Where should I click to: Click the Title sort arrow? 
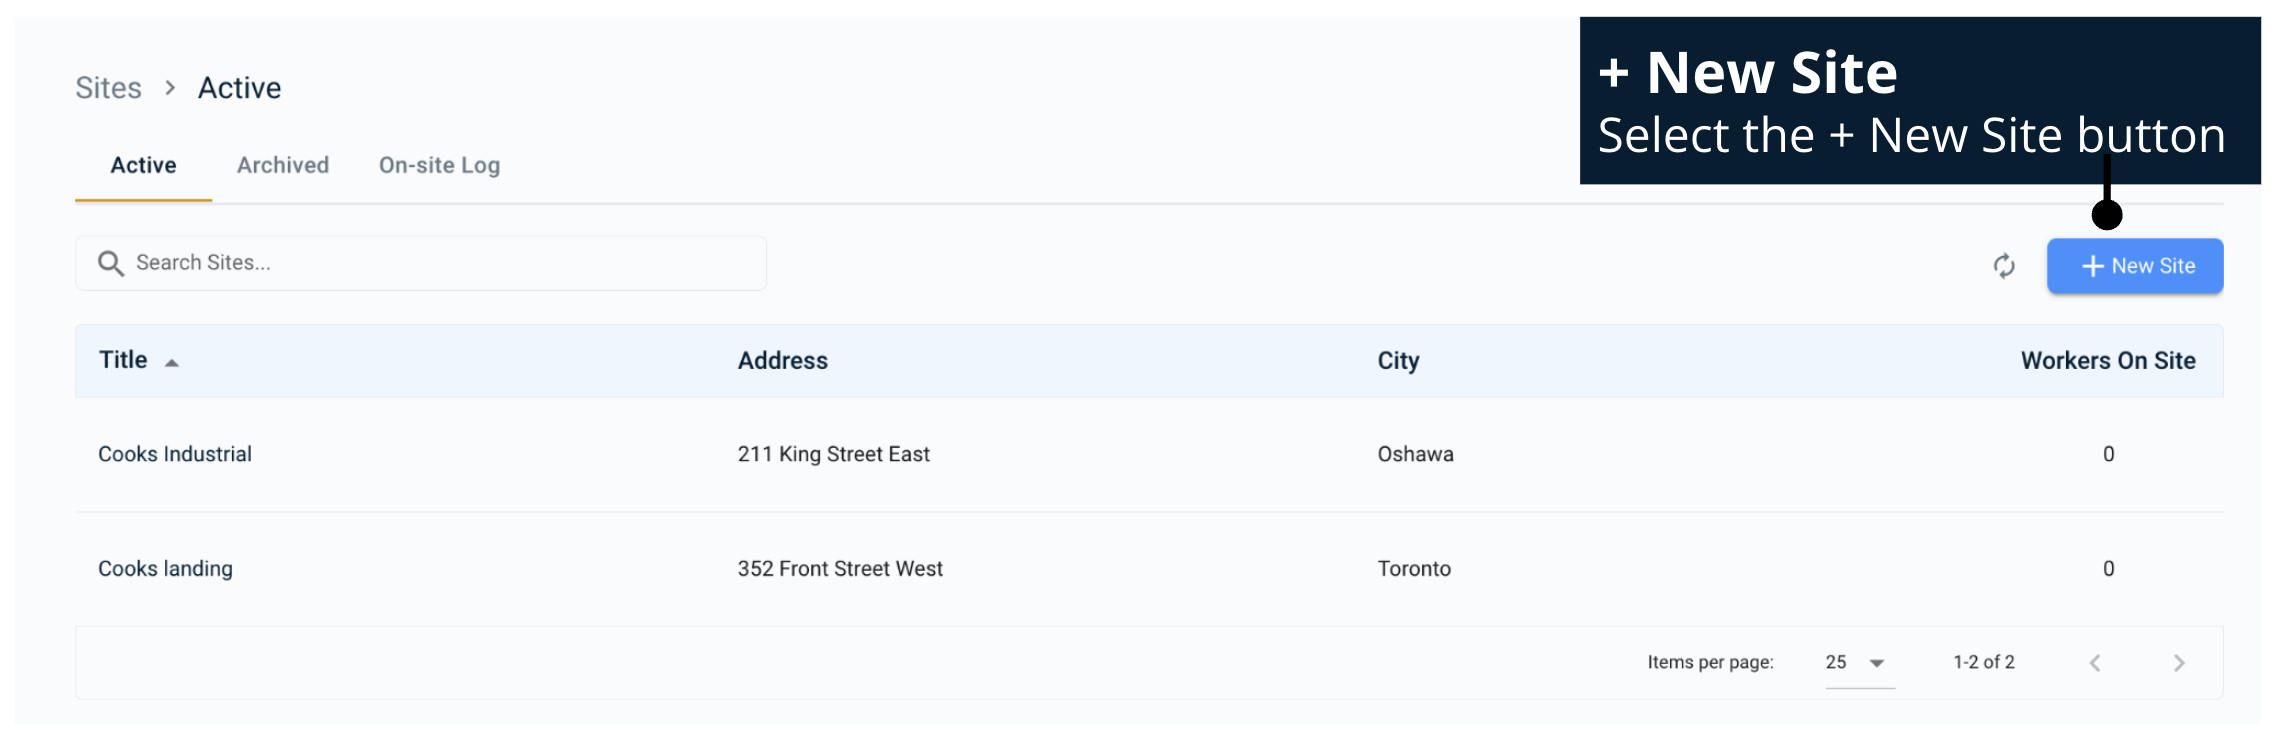click(172, 363)
